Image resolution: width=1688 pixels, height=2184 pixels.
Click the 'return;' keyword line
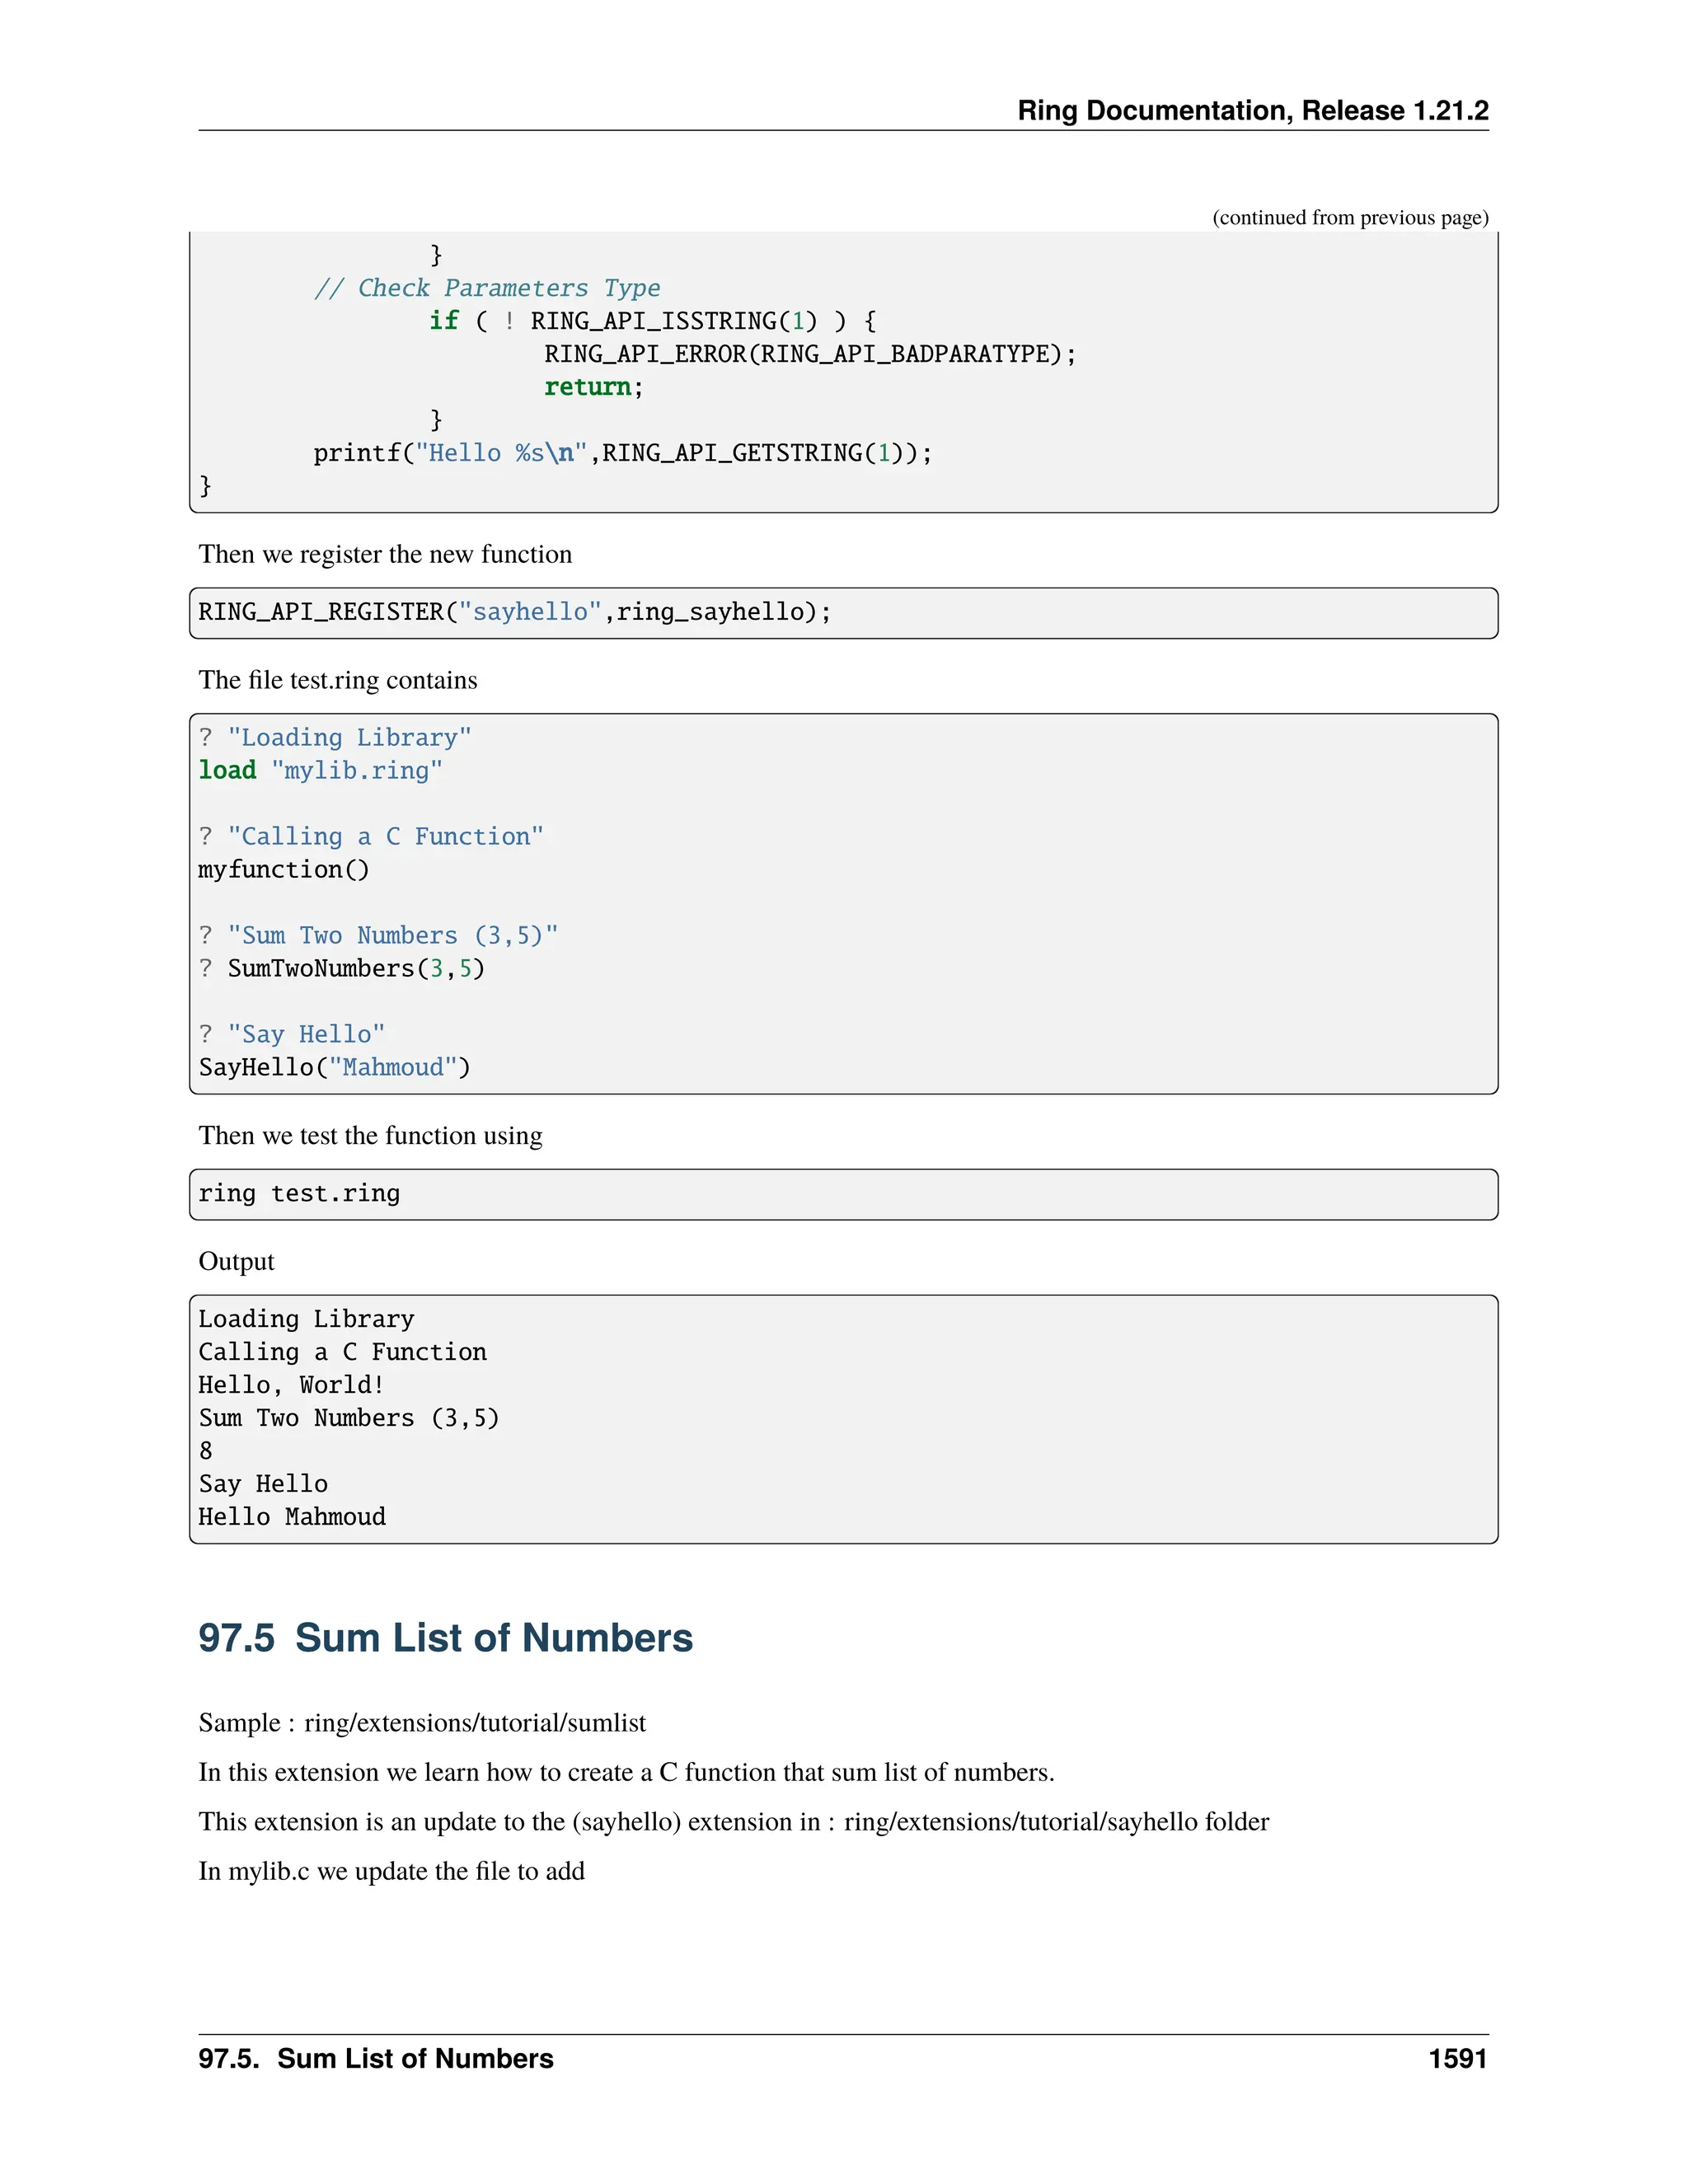pyautogui.click(x=593, y=387)
